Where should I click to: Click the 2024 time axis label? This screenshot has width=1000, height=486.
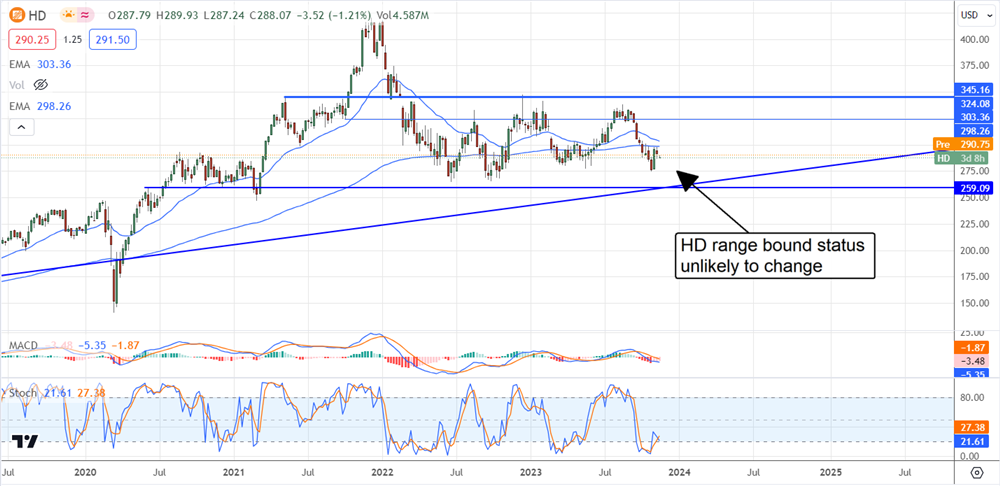coord(680,473)
